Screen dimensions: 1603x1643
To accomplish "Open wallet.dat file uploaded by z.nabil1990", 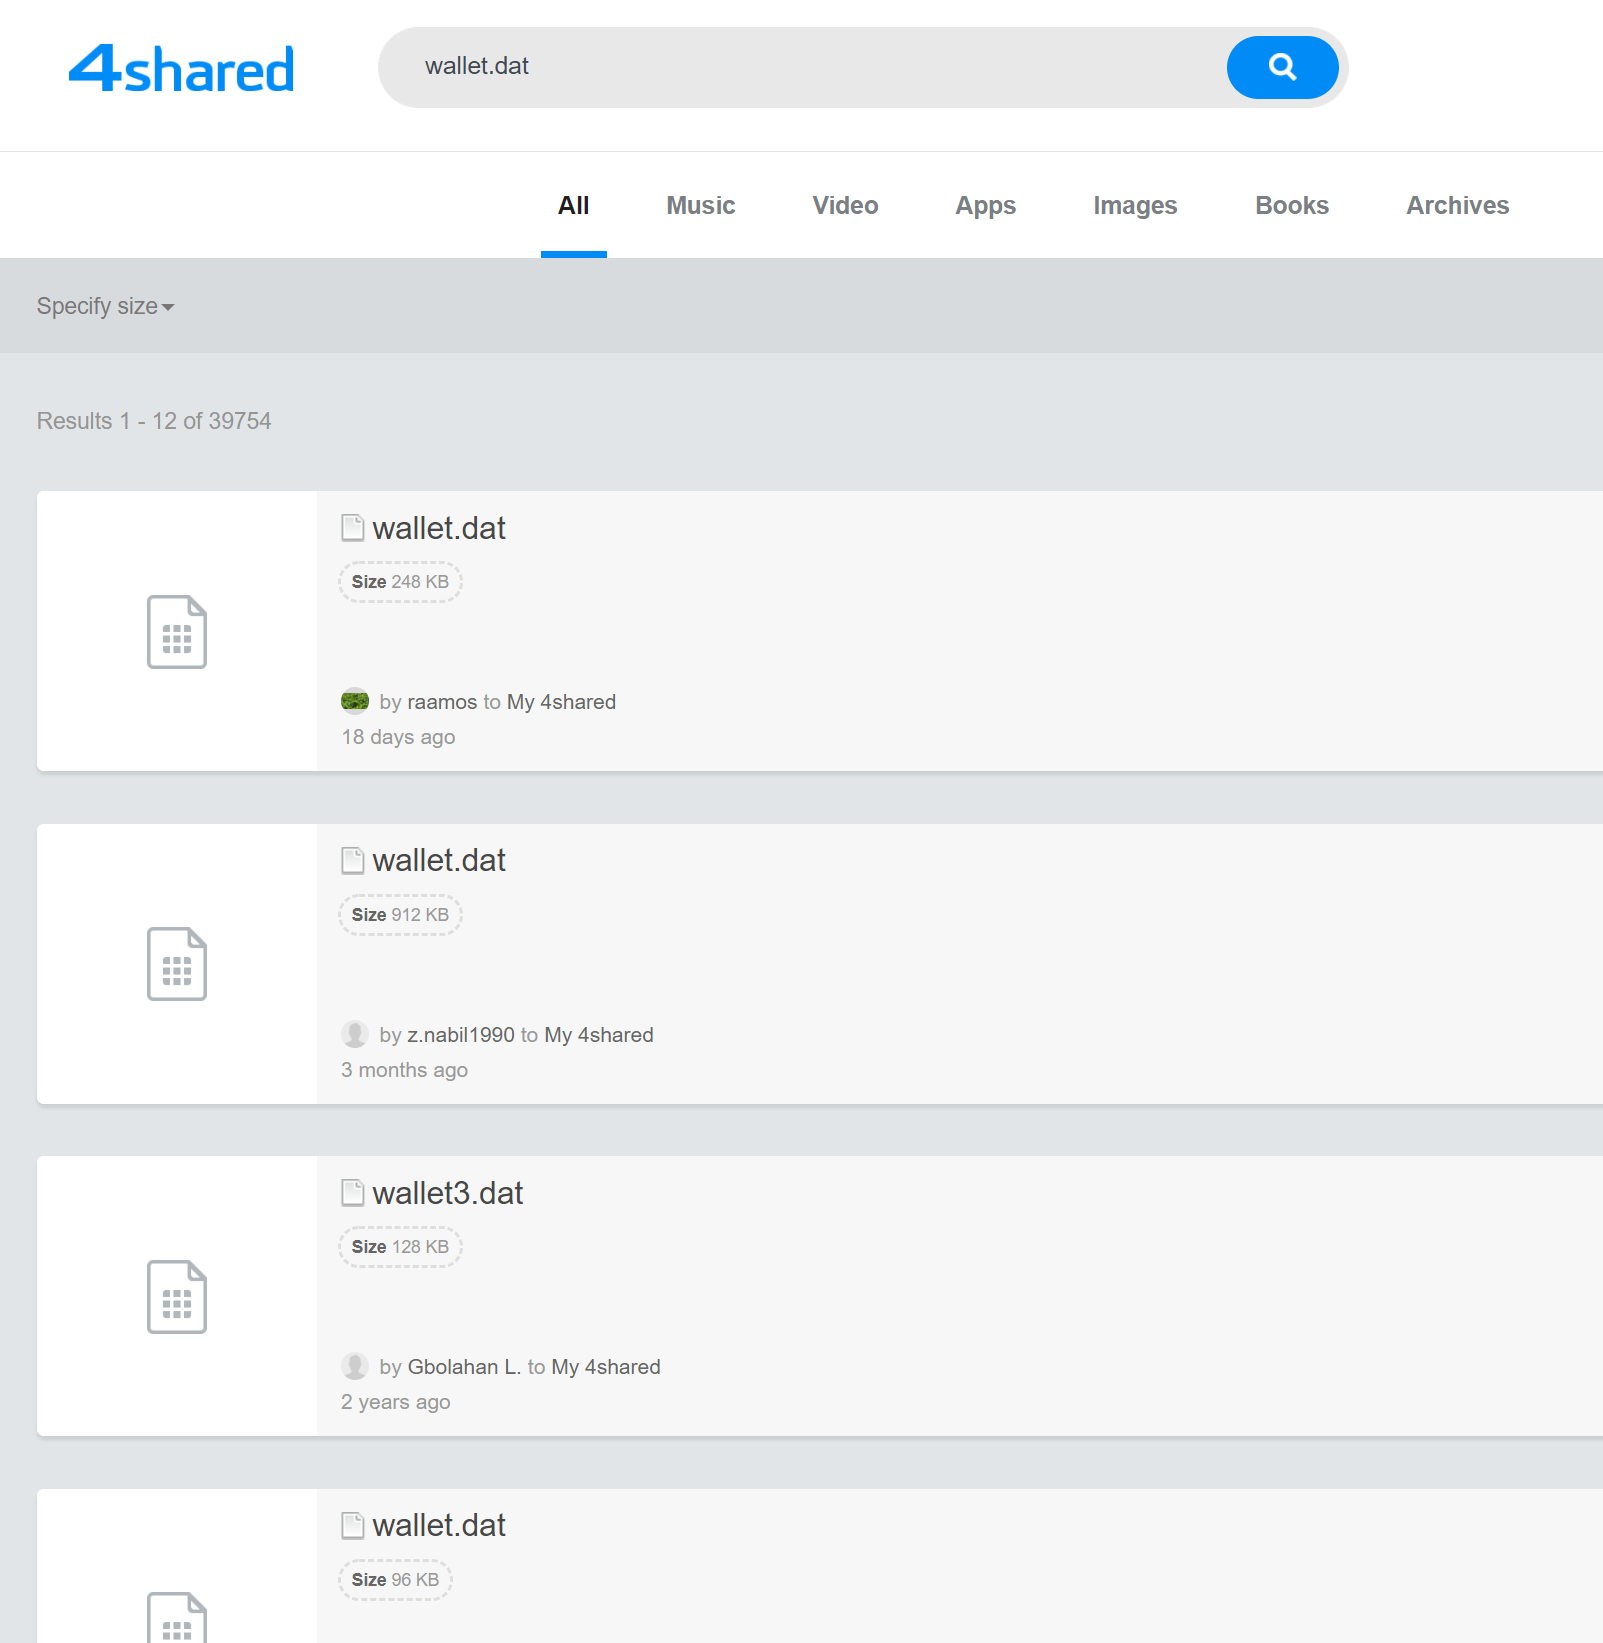I will 439,860.
